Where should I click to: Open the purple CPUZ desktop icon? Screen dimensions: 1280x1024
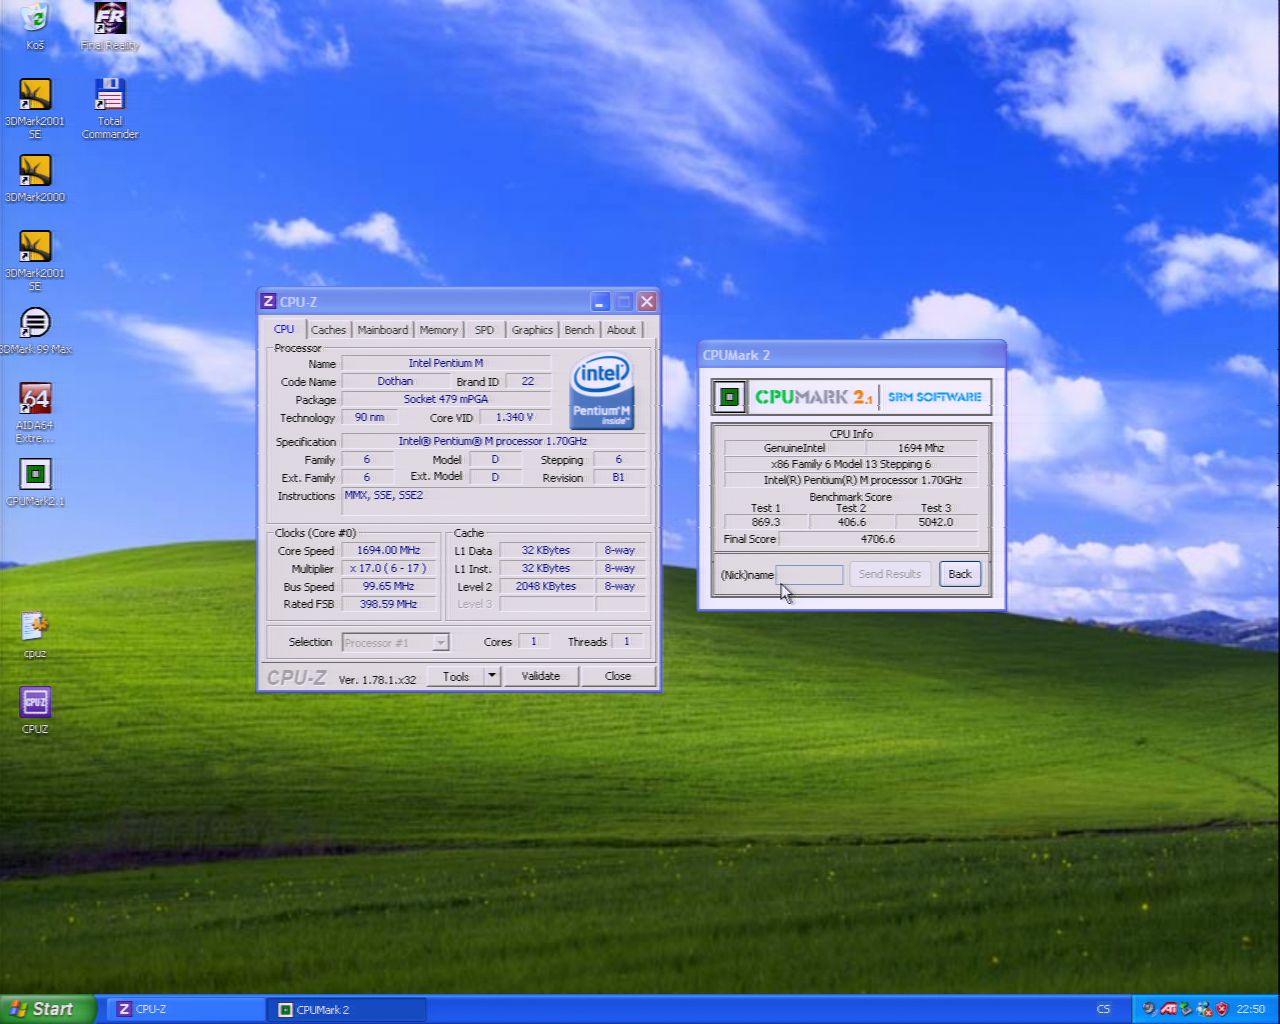coord(35,703)
